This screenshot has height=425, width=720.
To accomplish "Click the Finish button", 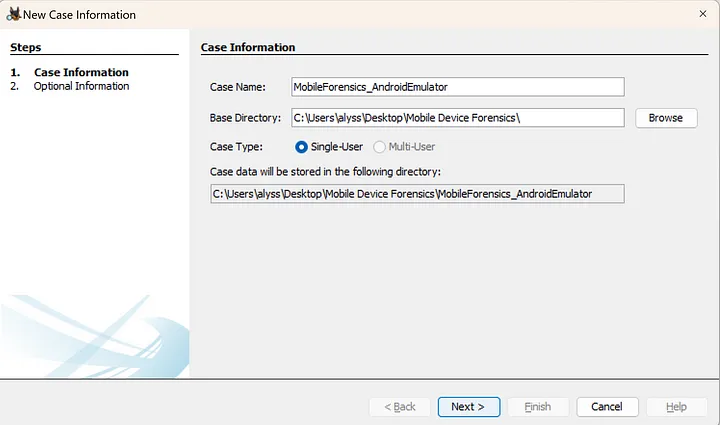I will point(537,407).
